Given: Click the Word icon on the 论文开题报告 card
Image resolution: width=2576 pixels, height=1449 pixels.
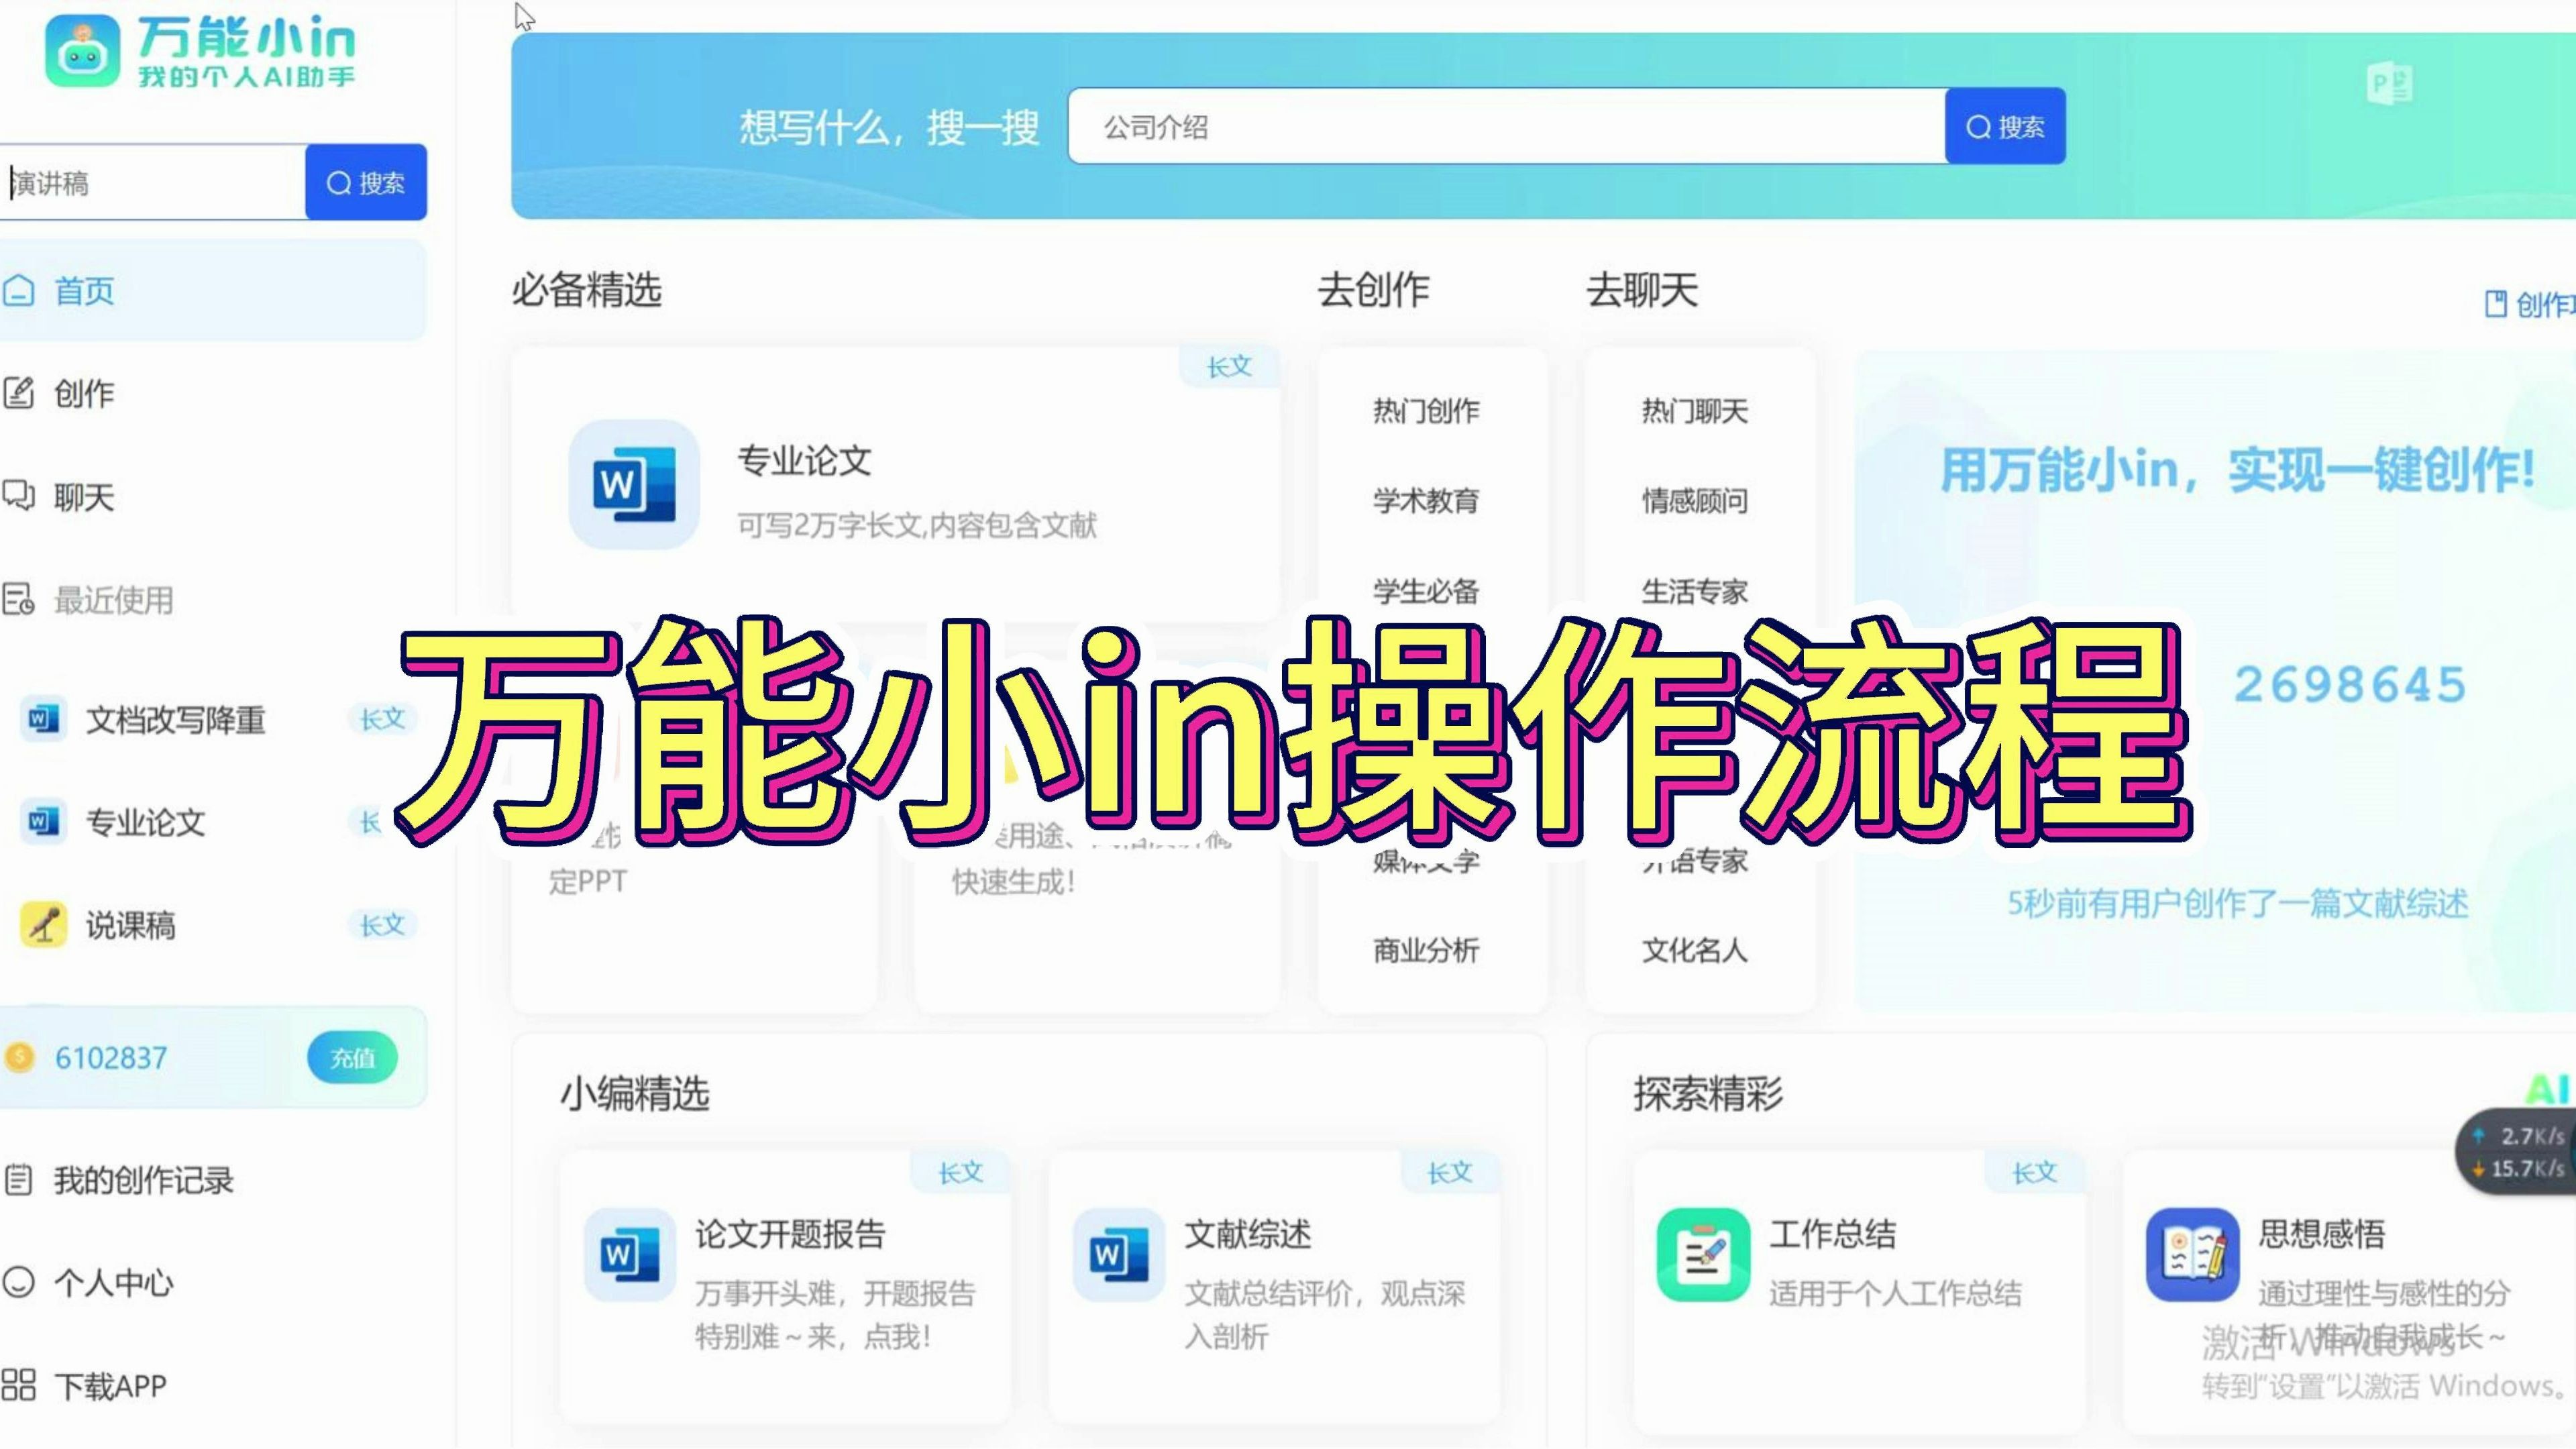Looking at the screenshot, I should click(x=629, y=1255).
